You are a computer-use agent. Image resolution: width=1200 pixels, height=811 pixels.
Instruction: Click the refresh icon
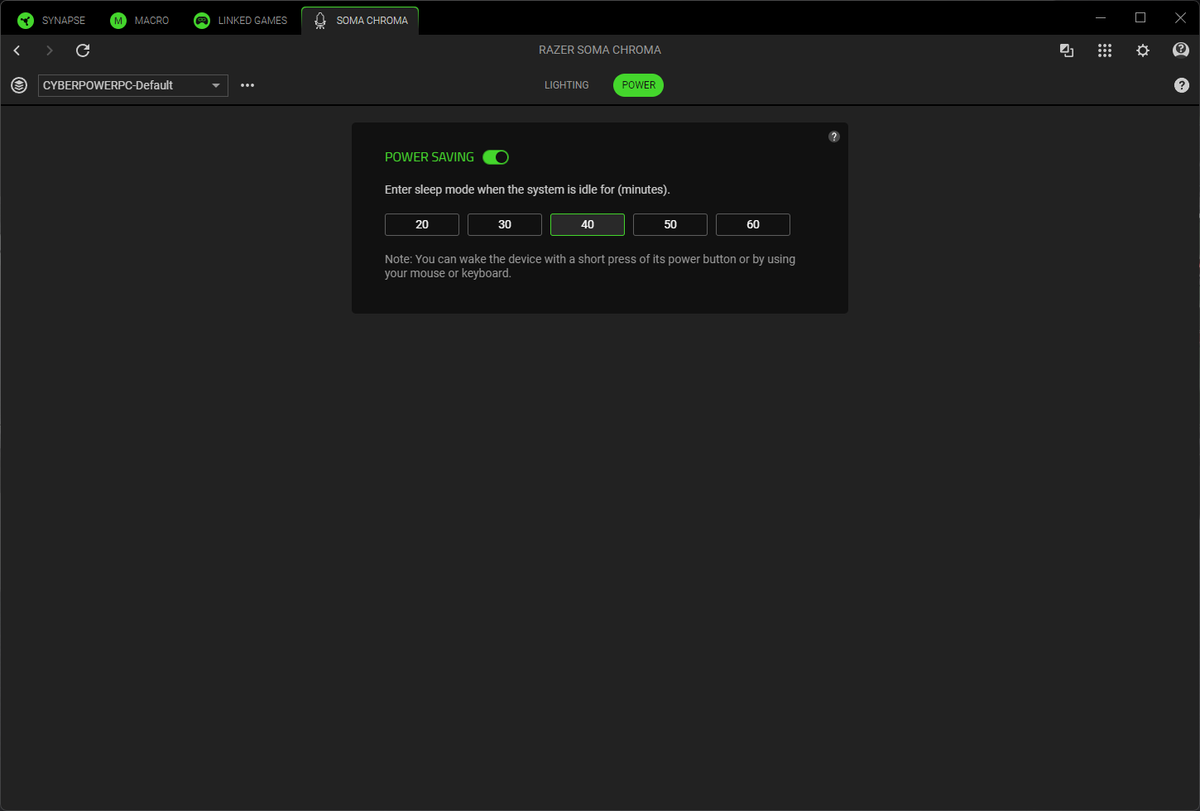tap(83, 50)
